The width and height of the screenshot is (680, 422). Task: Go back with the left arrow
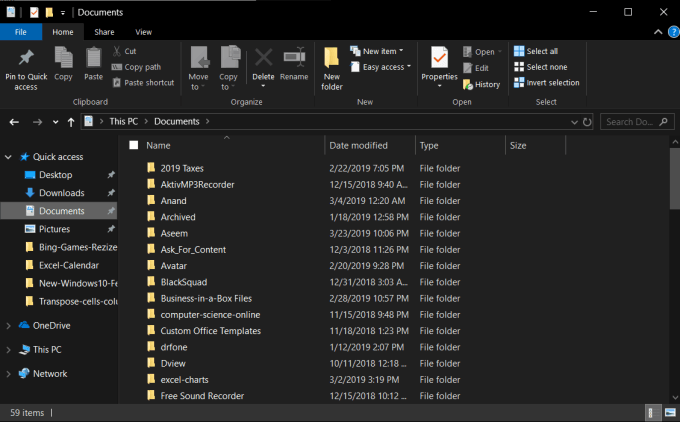[14, 122]
